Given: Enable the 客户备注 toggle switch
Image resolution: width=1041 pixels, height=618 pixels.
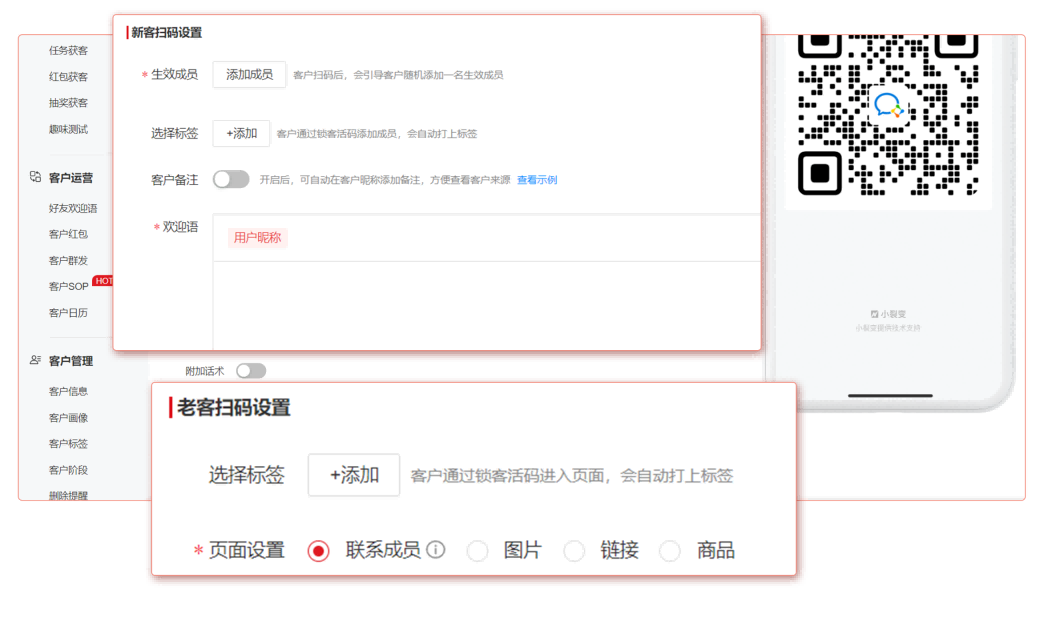Looking at the screenshot, I should pos(231,179).
